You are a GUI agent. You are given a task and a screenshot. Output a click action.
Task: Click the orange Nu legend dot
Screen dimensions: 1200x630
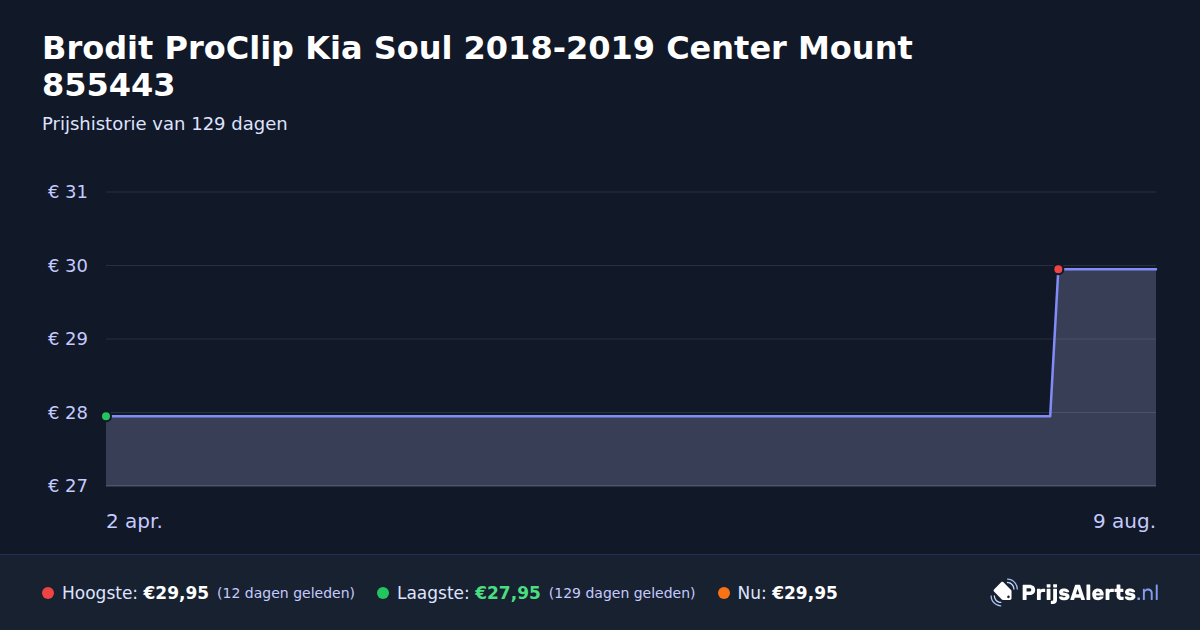pyautogui.click(x=723, y=593)
